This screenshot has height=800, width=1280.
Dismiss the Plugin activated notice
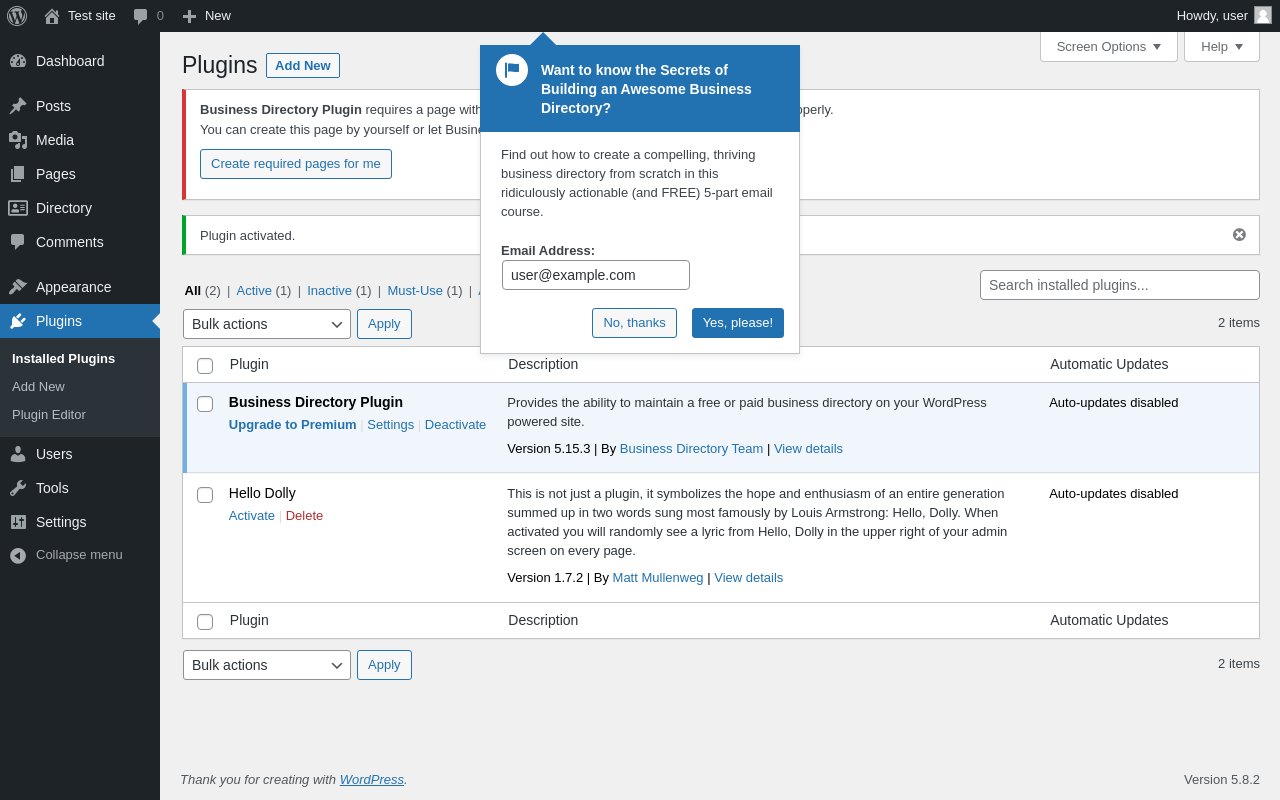click(x=1239, y=235)
